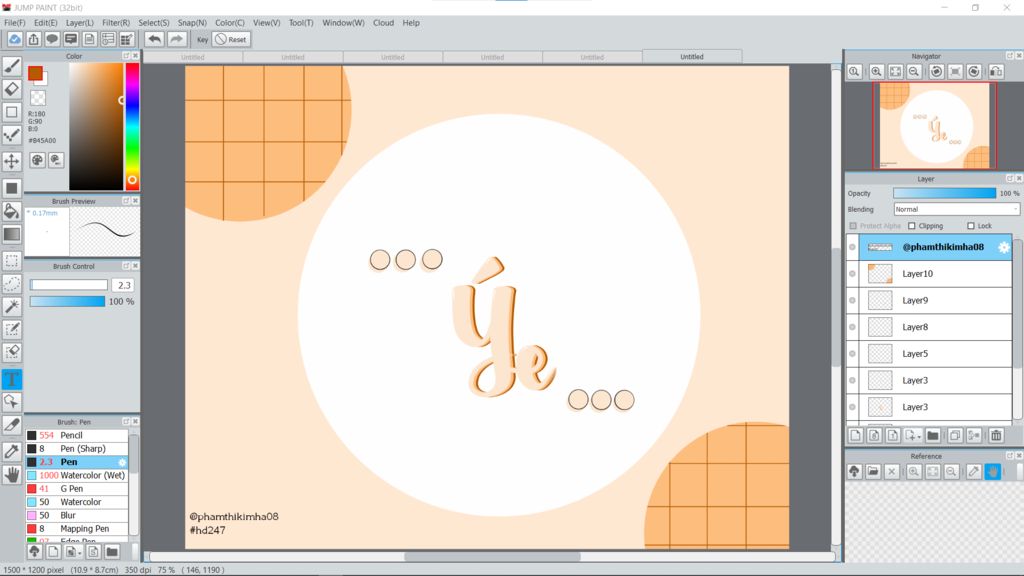
Task: Toggle the Protect Alpha checkbox
Action: (x=853, y=226)
